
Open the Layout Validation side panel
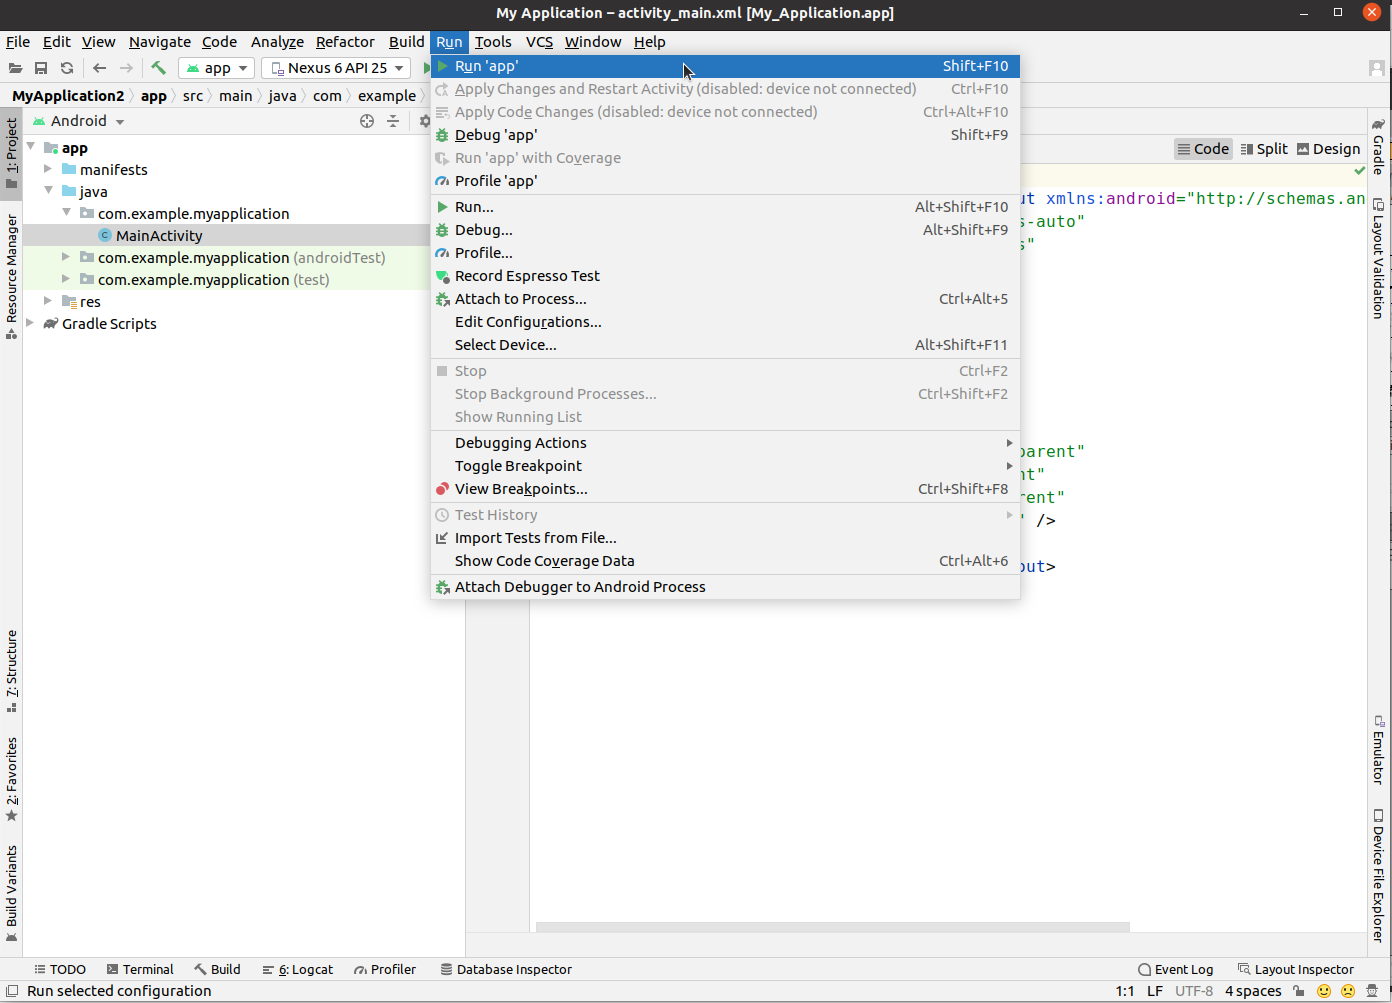pyautogui.click(x=1378, y=259)
